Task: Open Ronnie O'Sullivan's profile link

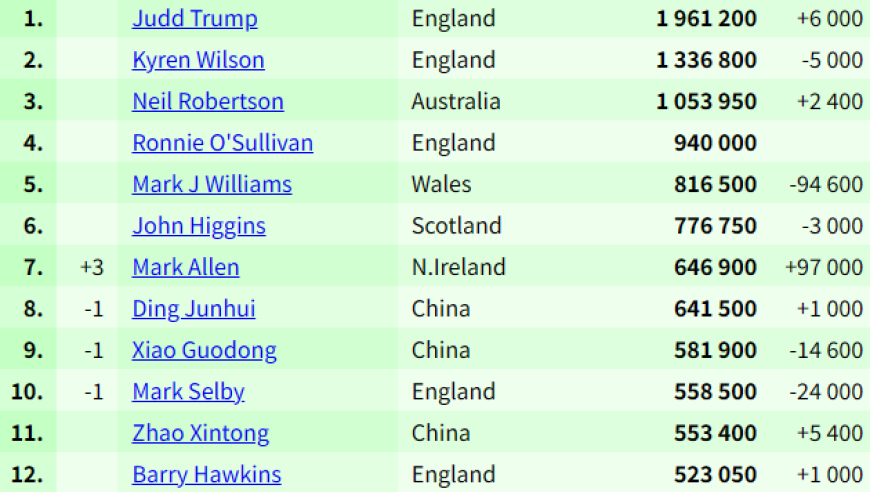Action: click(222, 143)
